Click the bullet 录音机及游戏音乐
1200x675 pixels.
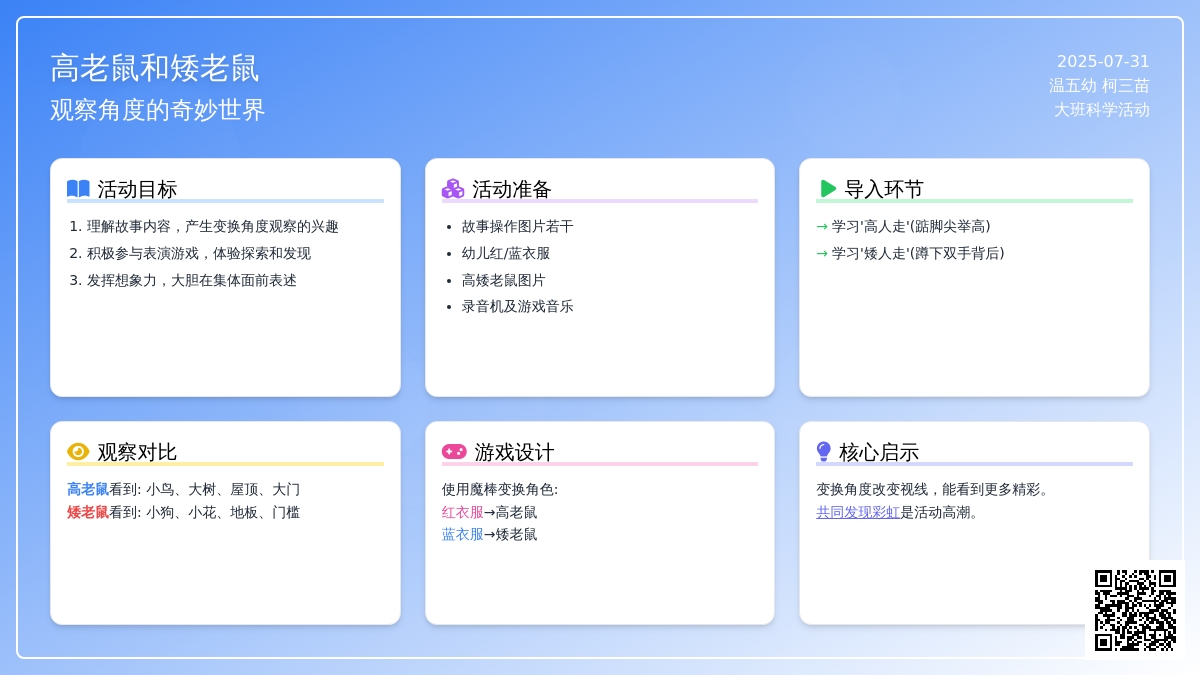(518, 306)
